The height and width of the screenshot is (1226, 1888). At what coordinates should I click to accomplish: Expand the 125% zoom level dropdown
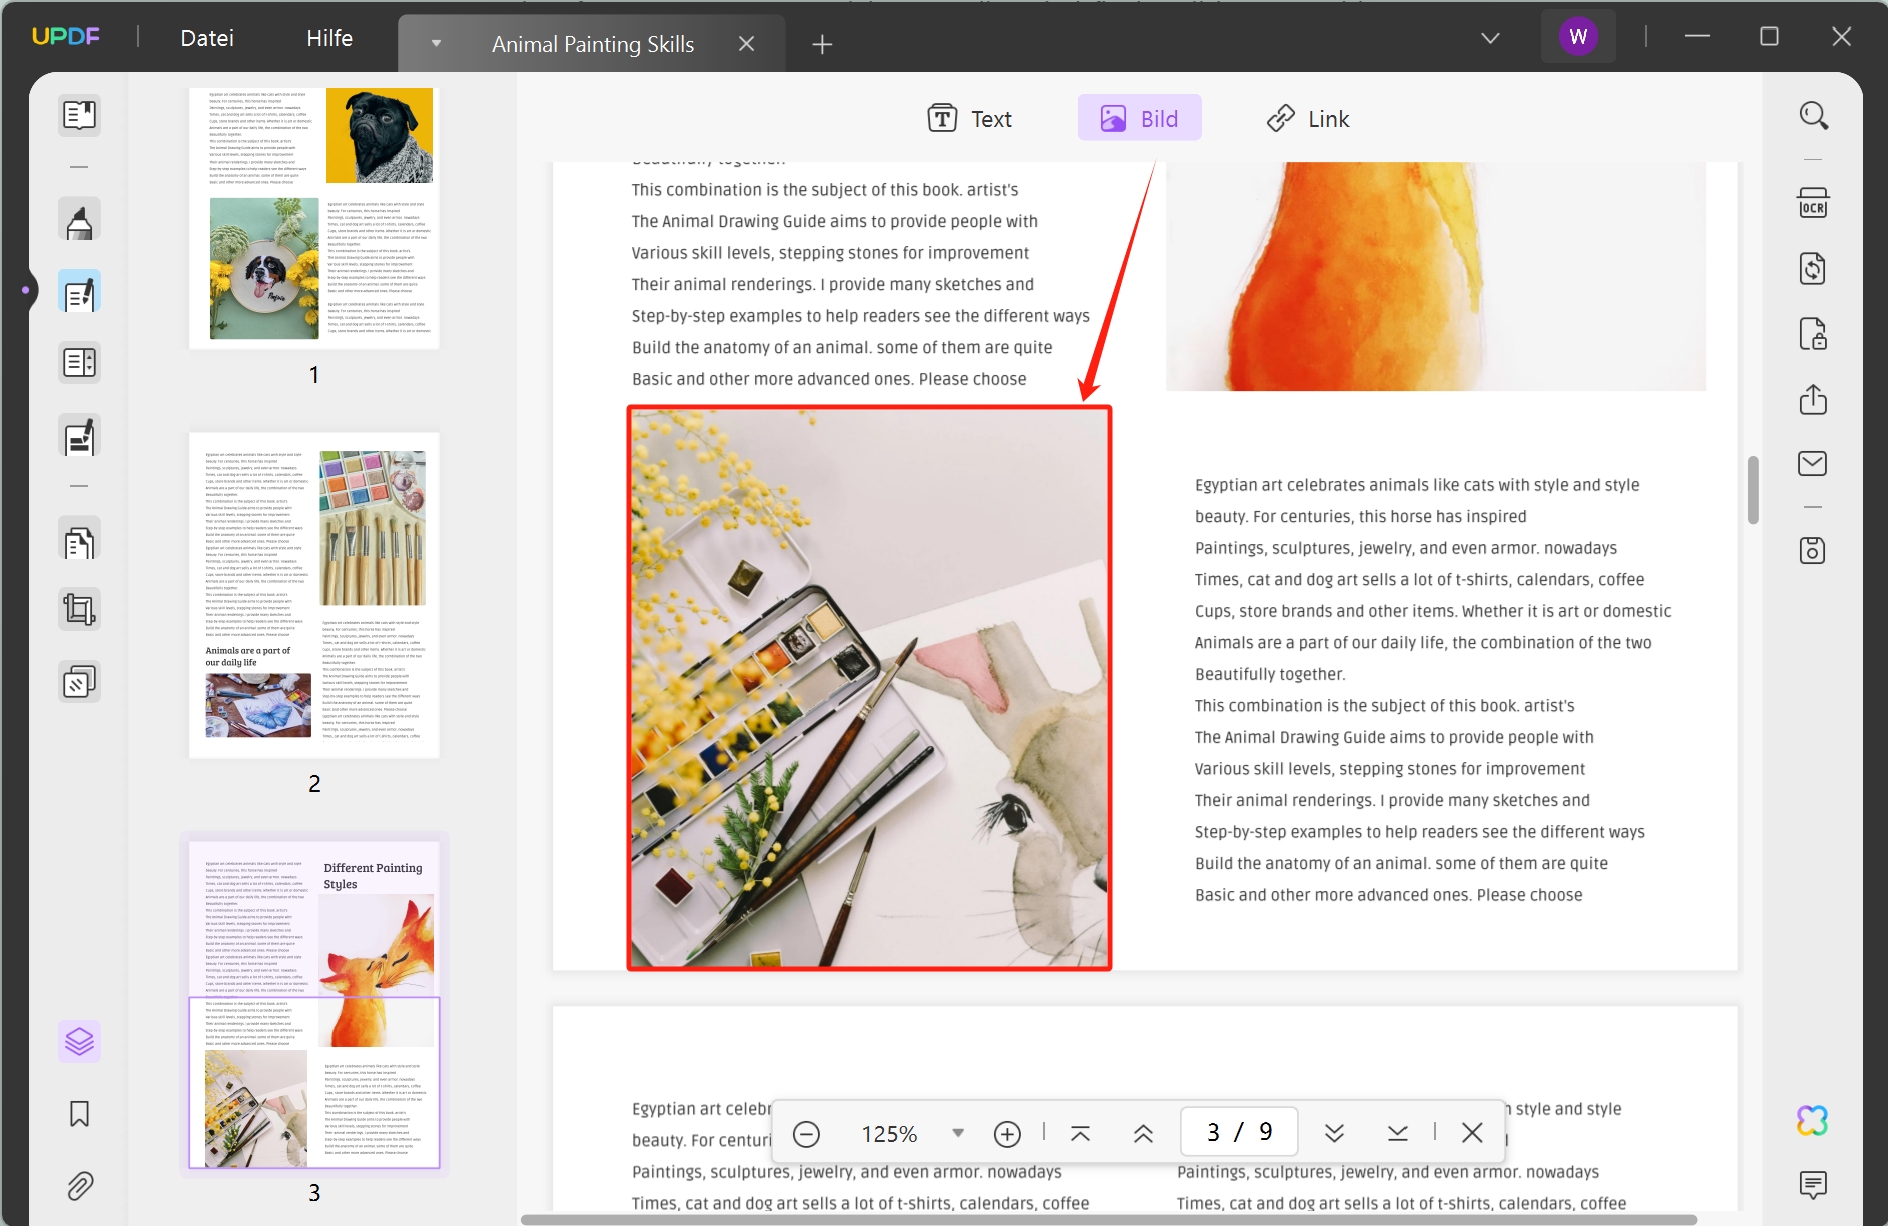pos(958,1133)
